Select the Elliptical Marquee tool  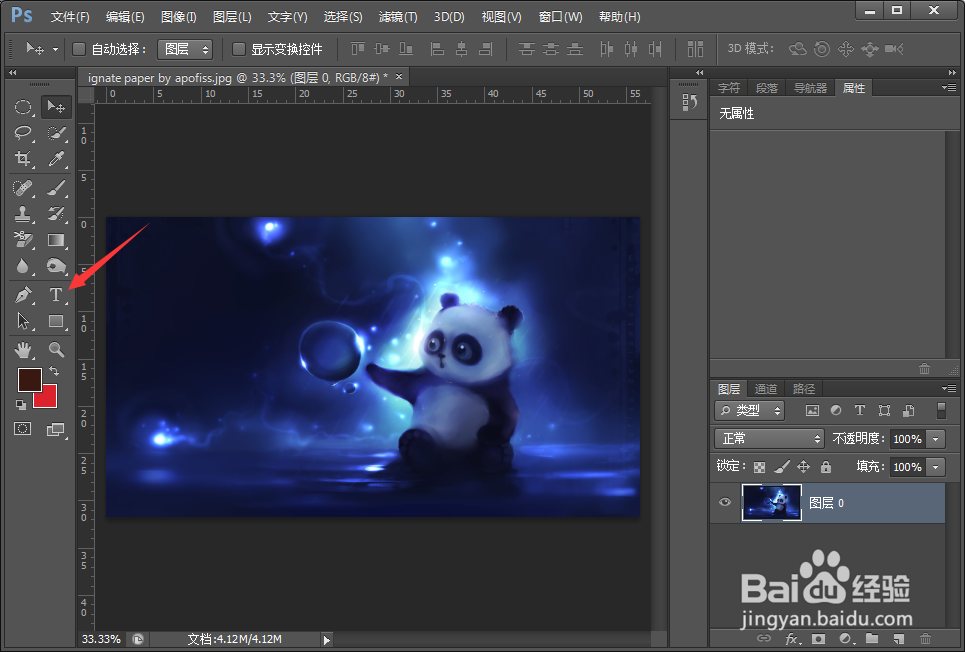23,107
